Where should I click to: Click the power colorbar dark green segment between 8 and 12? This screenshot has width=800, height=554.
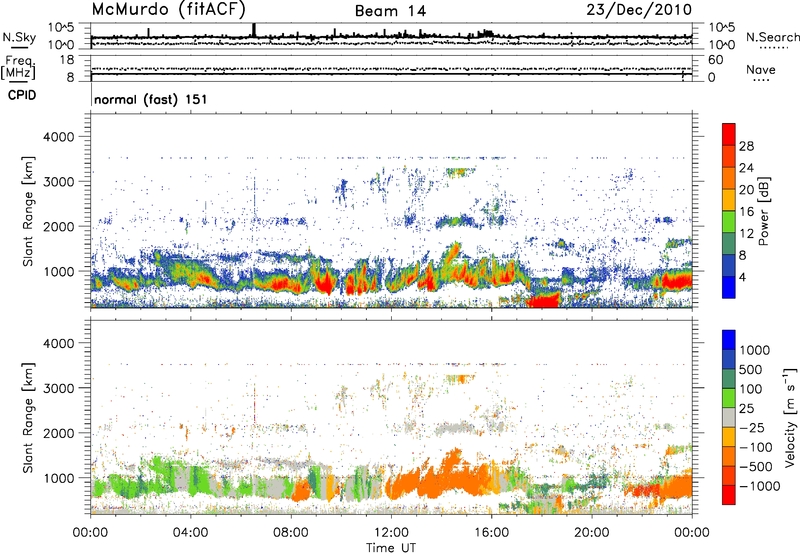point(729,244)
